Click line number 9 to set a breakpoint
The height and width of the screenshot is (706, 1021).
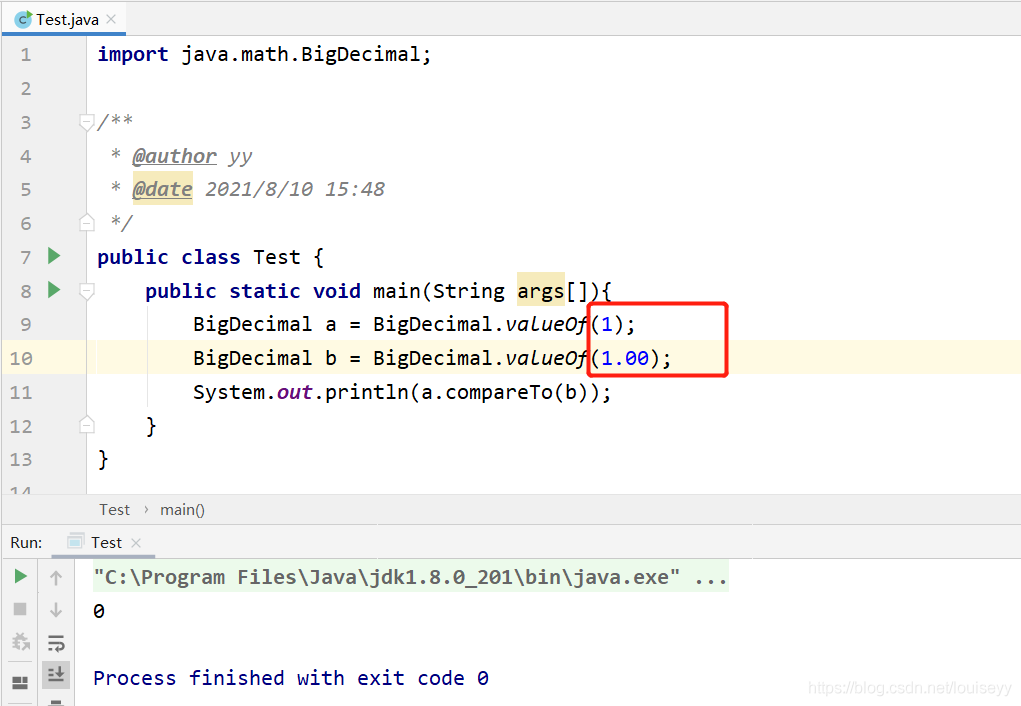coord(25,324)
